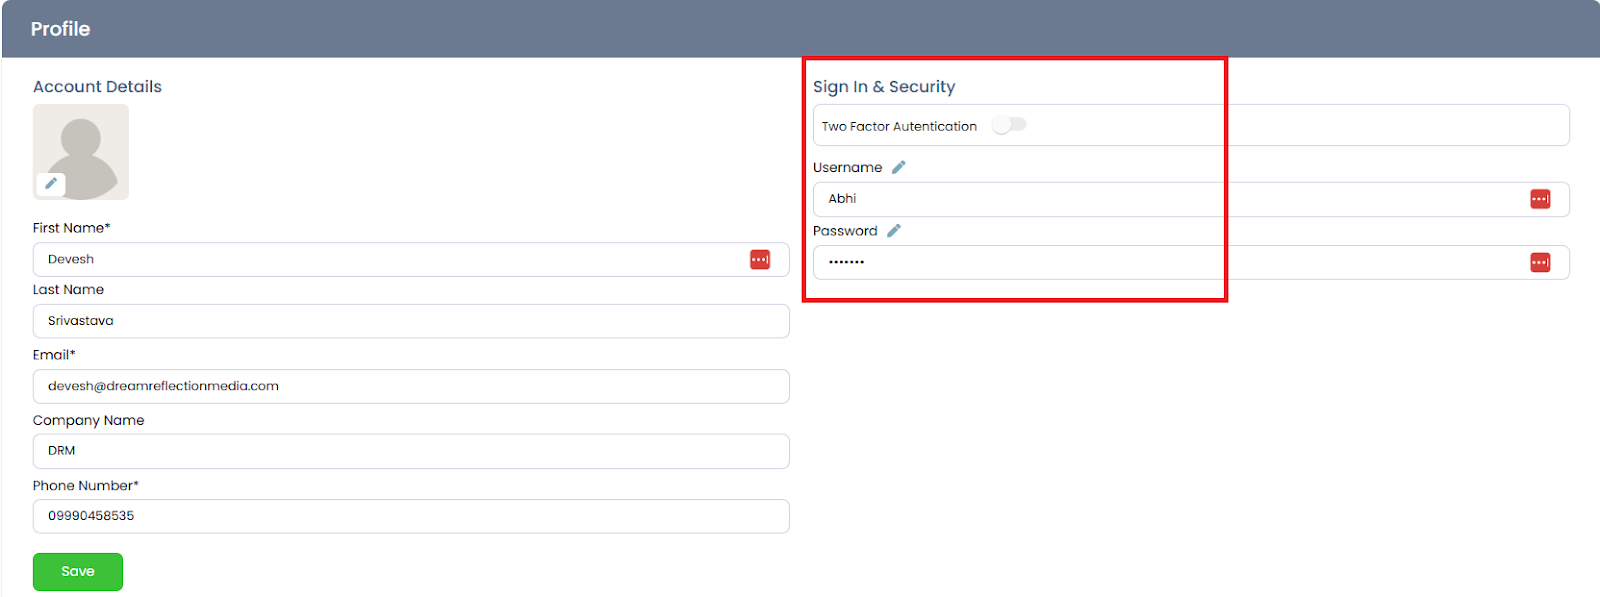This screenshot has height=597, width=1600.
Task: Select the Email input field
Action: [410, 386]
